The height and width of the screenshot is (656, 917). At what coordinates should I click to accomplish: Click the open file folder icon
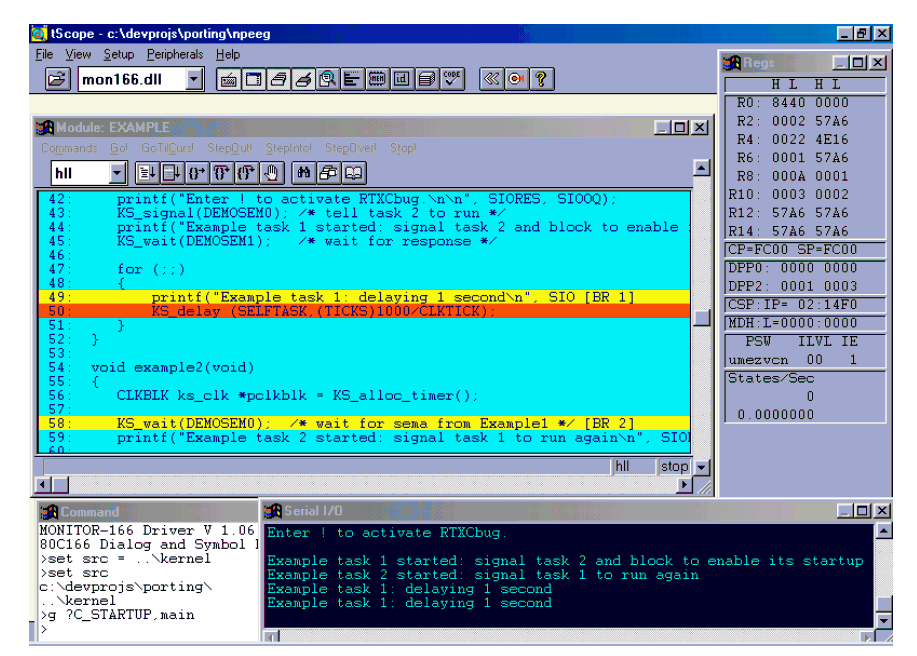58,79
